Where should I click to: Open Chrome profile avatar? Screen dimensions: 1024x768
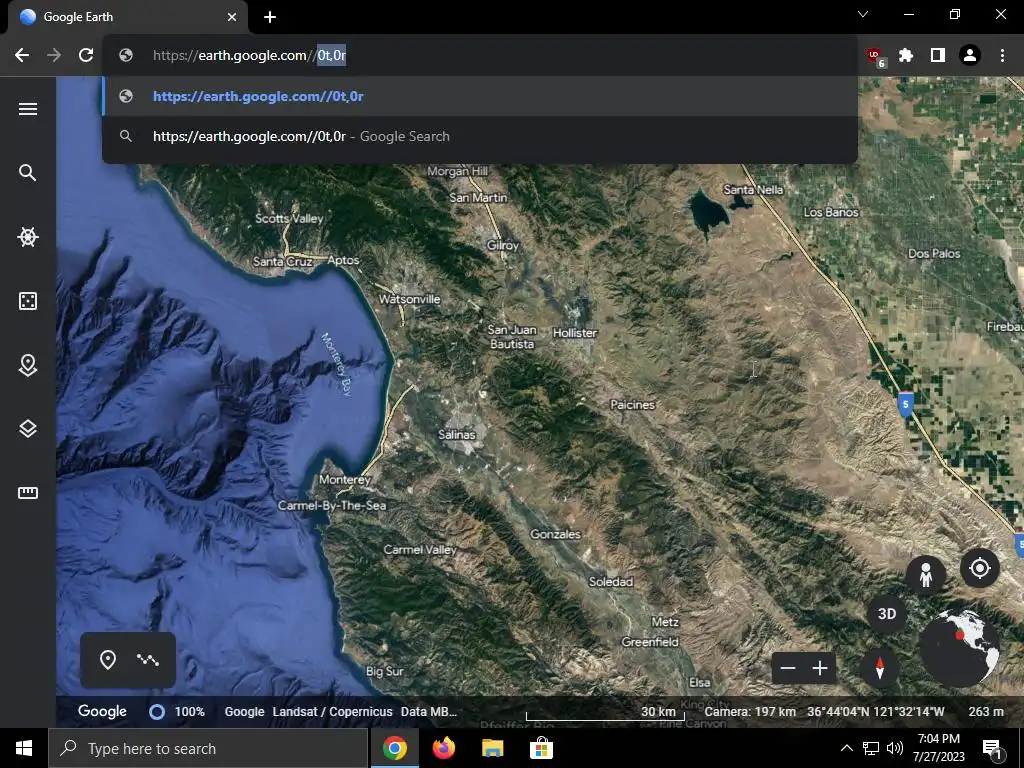coord(970,55)
